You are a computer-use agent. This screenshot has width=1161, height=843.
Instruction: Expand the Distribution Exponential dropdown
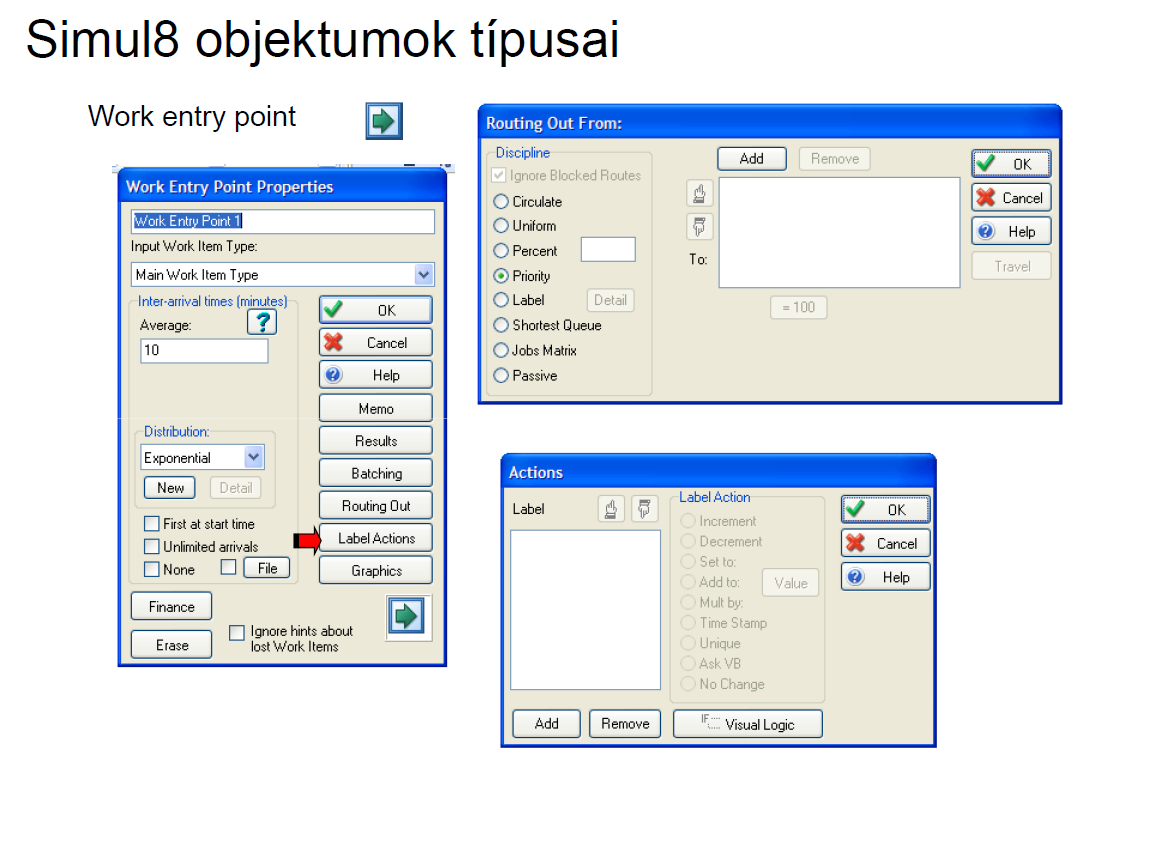[x=253, y=457]
